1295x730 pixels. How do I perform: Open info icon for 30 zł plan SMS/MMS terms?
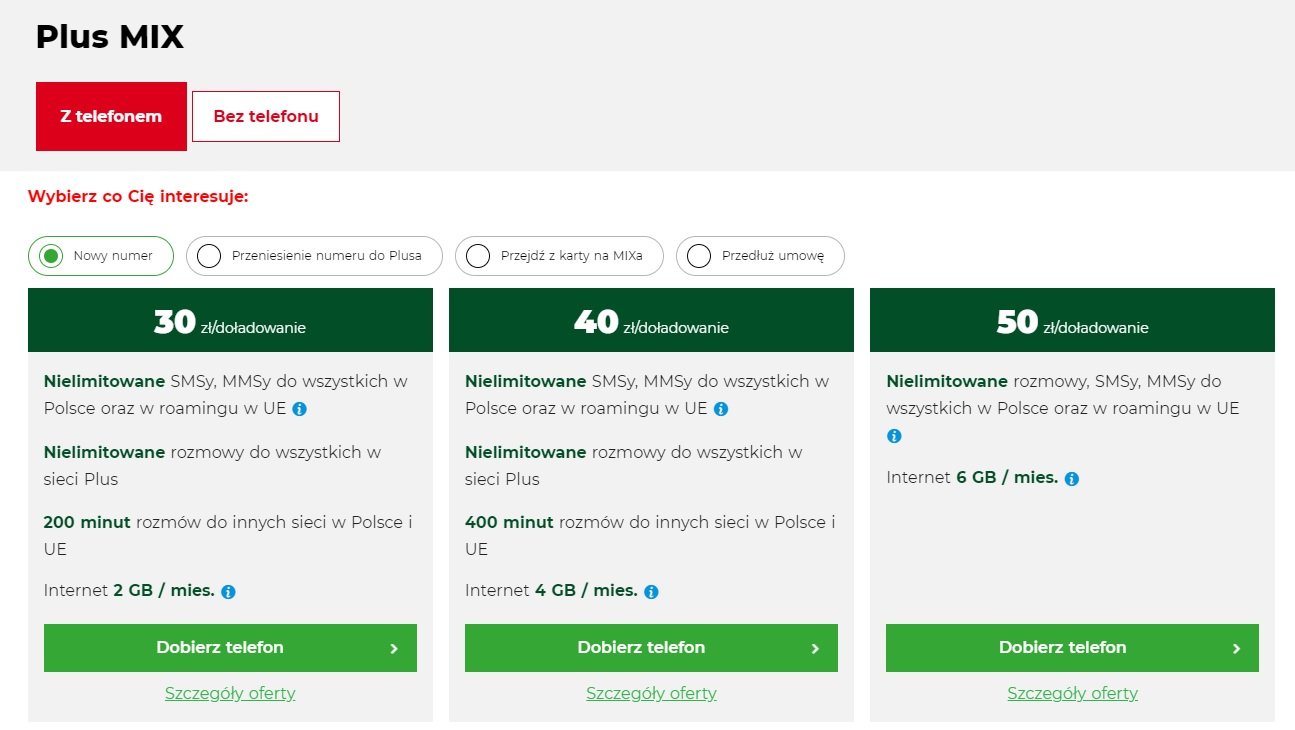point(300,409)
